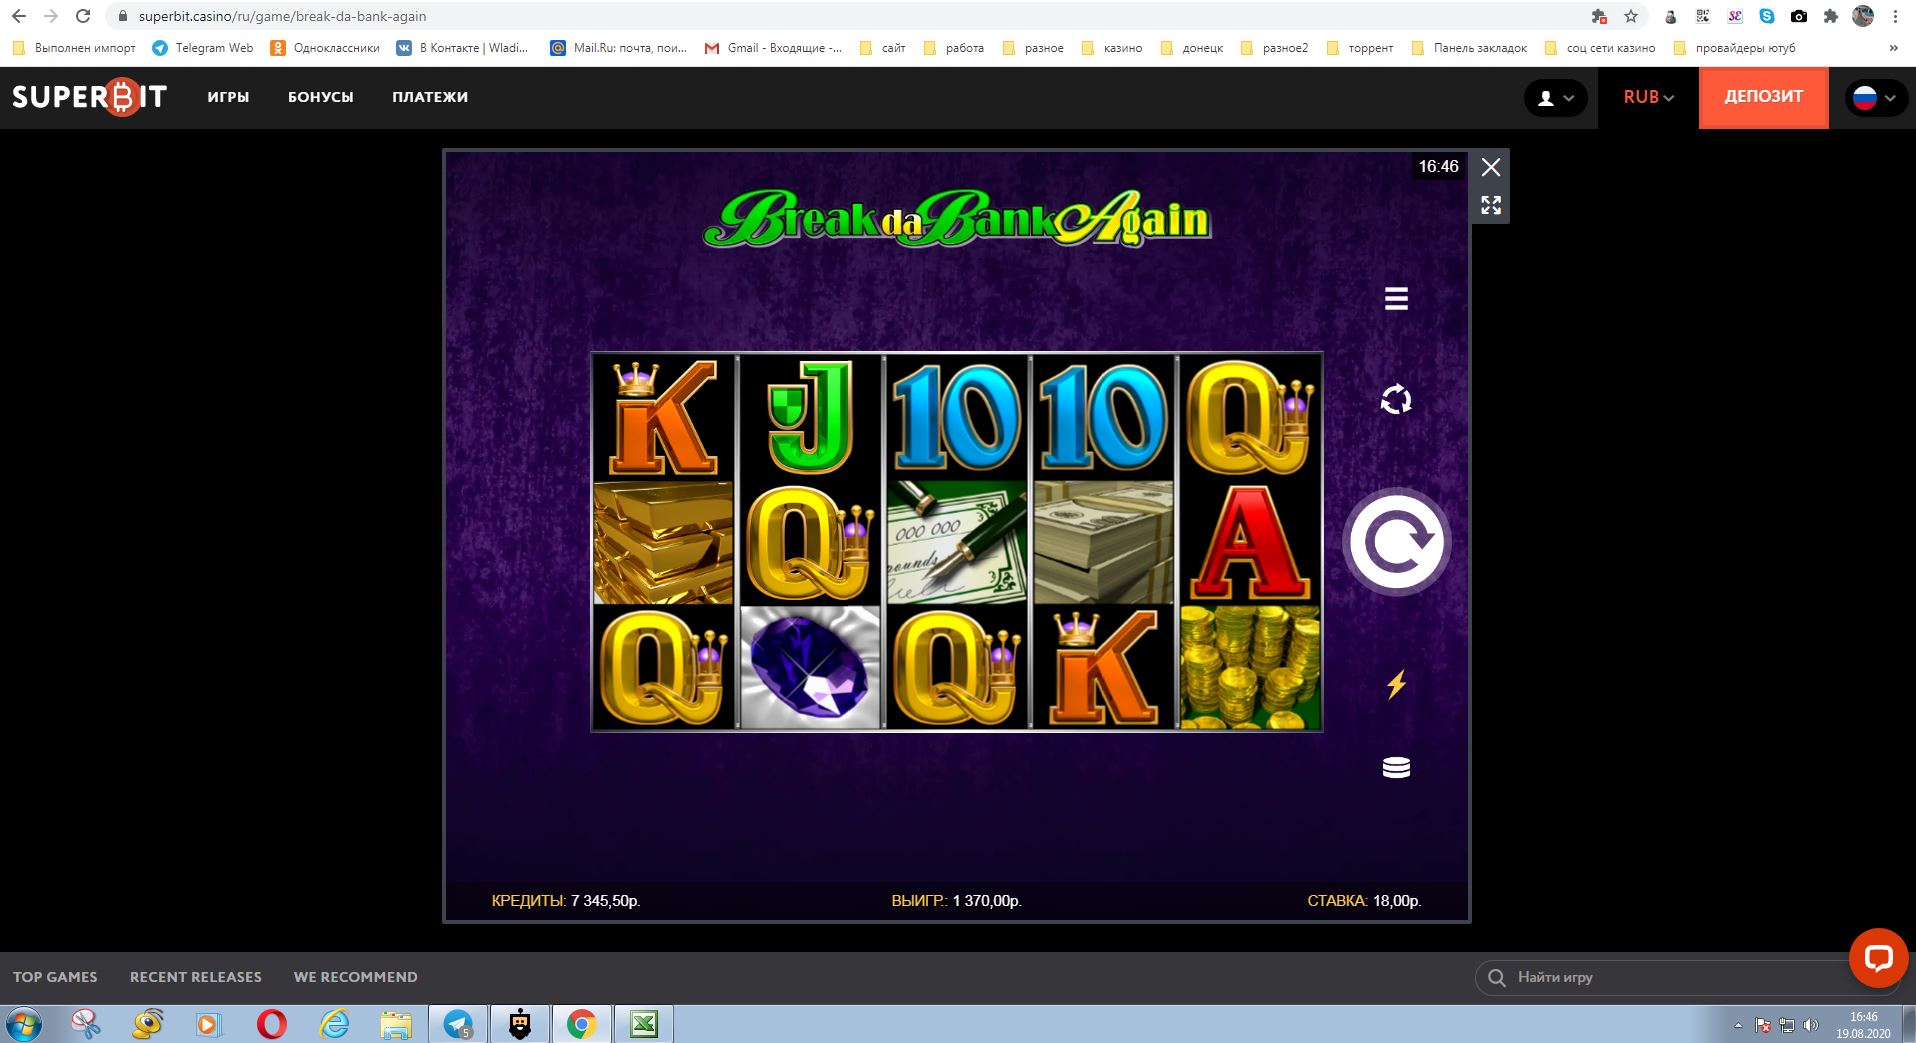Open the SE extension icon
The width and height of the screenshot is (1916, 1043).
(1735, 16)
